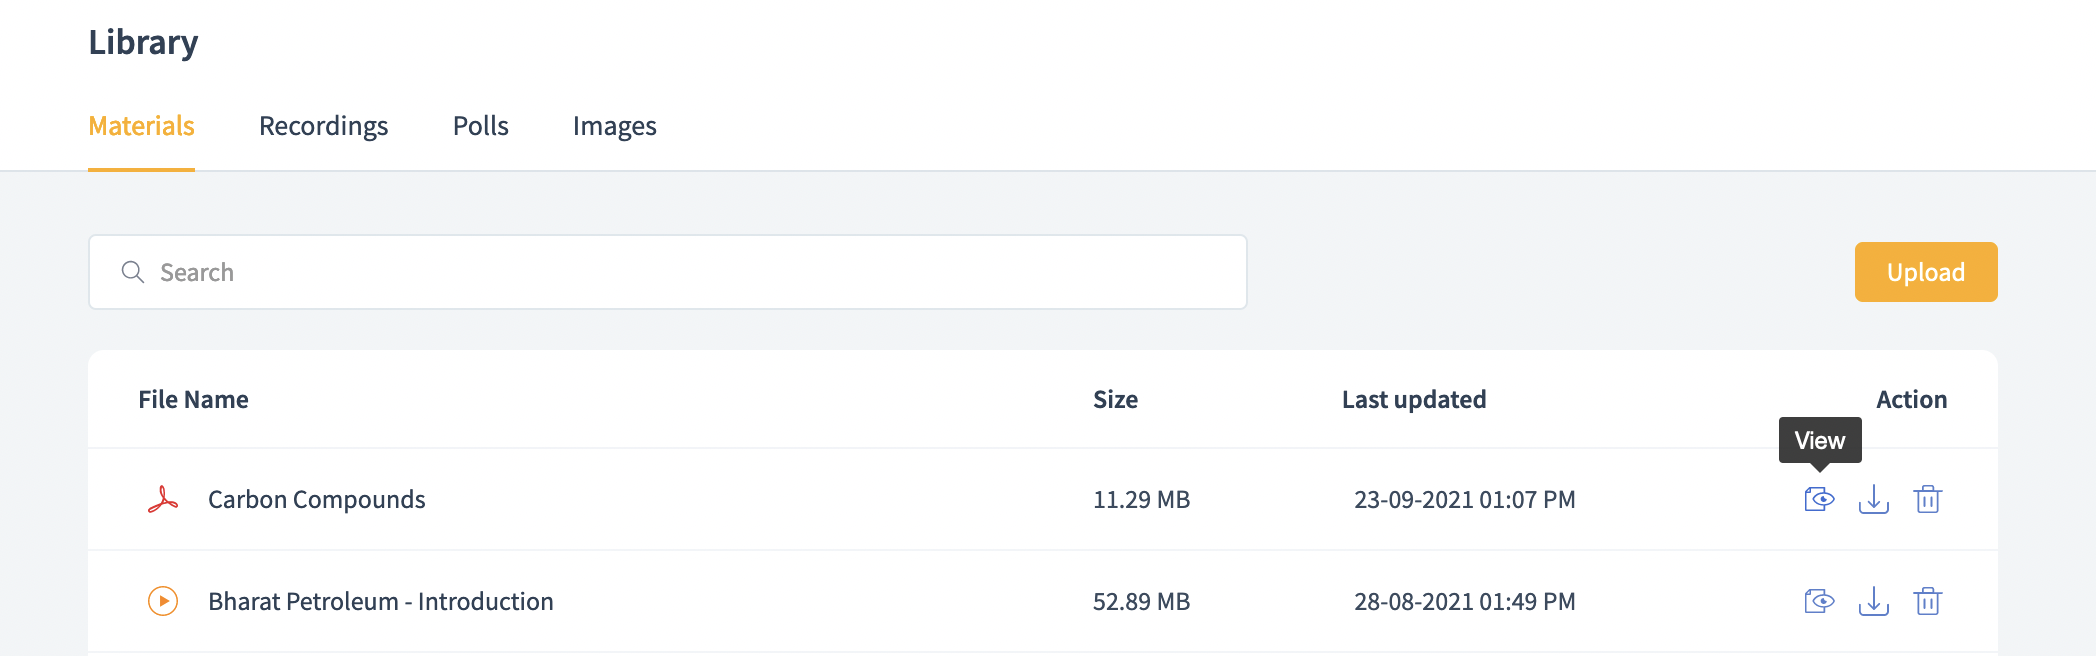Delete the Carbon Compounds file
The height and width of the screenshot is (656, 2096).
click(x=1927, y=499)
